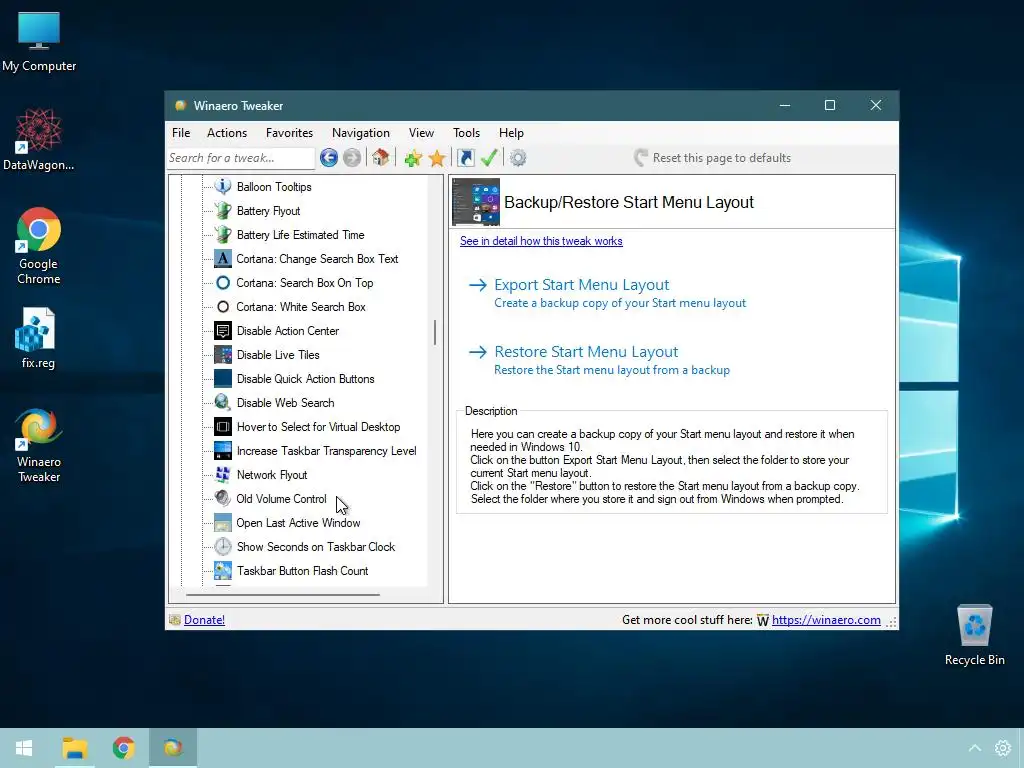This screenshot has height=768, width=1024.
Task: Click the Cortana White Search Box icon
Action: pos(223,306)
